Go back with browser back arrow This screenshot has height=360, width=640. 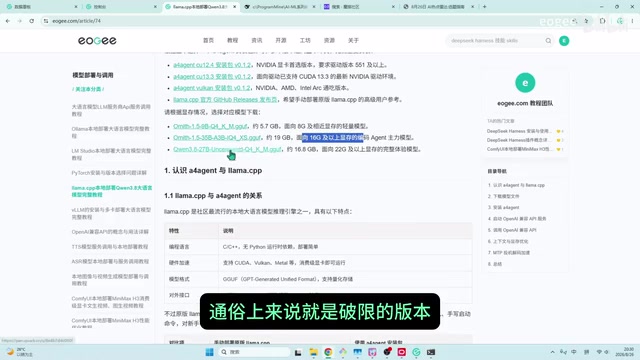tap(8, 21)
